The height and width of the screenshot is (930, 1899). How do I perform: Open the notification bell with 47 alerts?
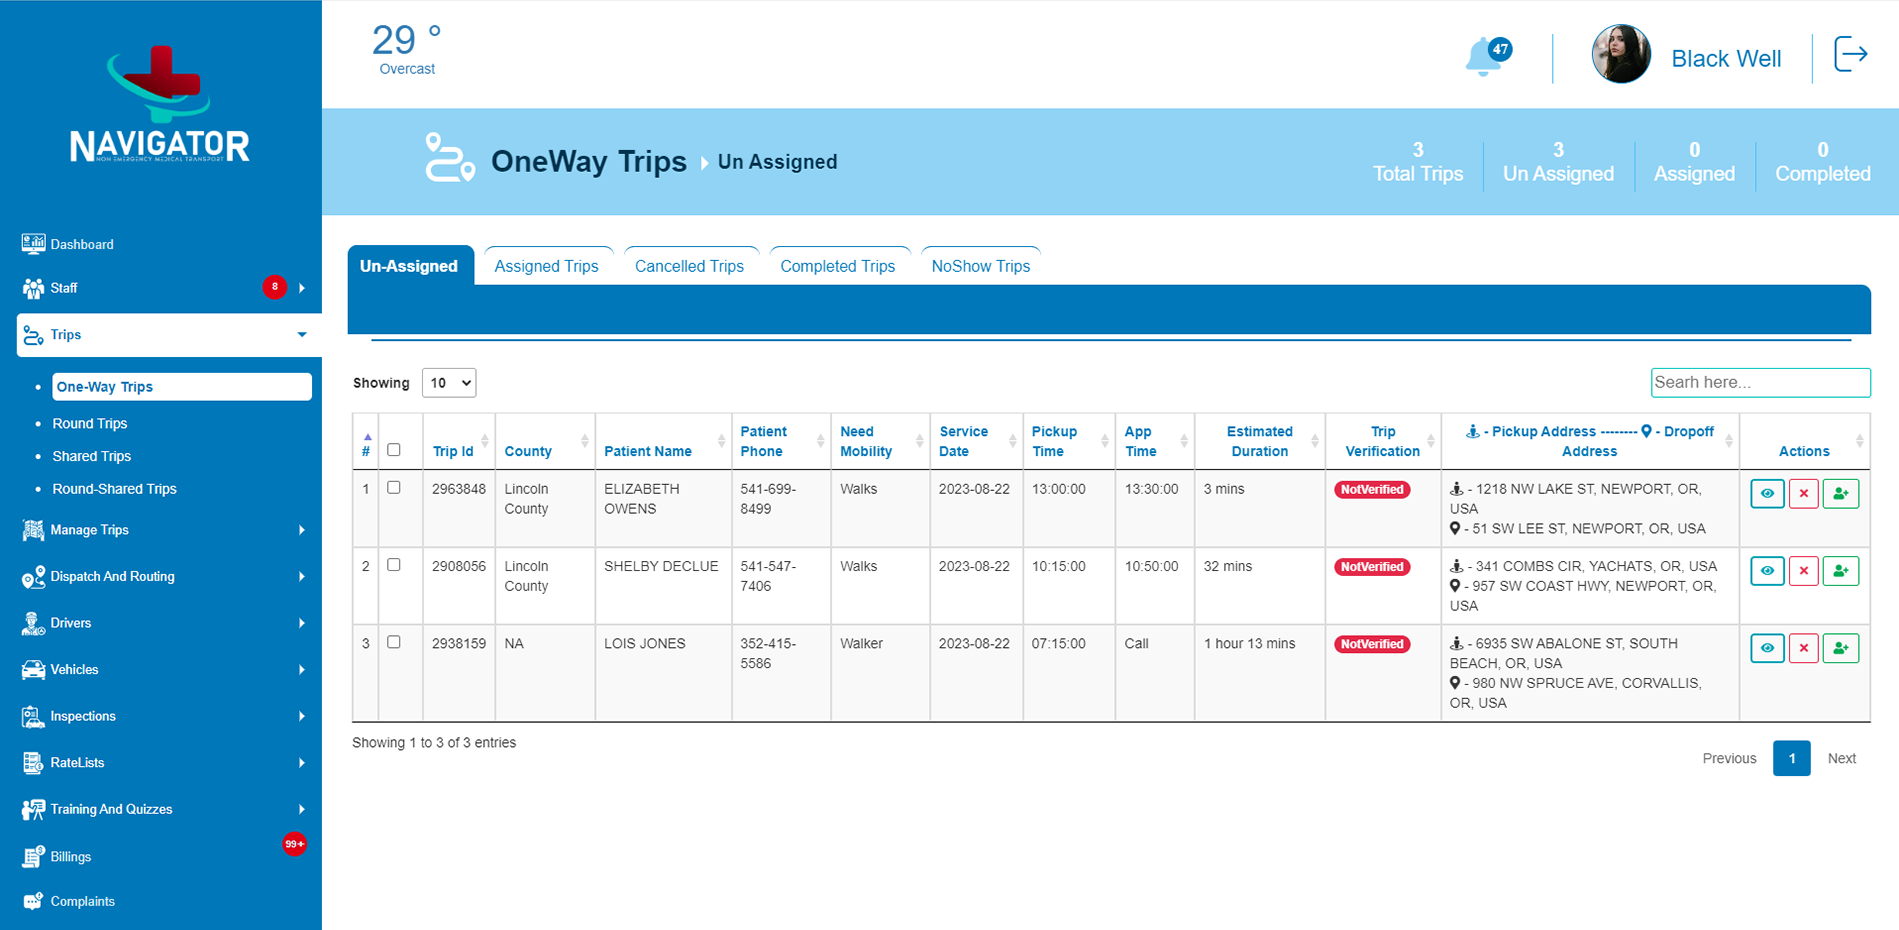click(1485, 57)
